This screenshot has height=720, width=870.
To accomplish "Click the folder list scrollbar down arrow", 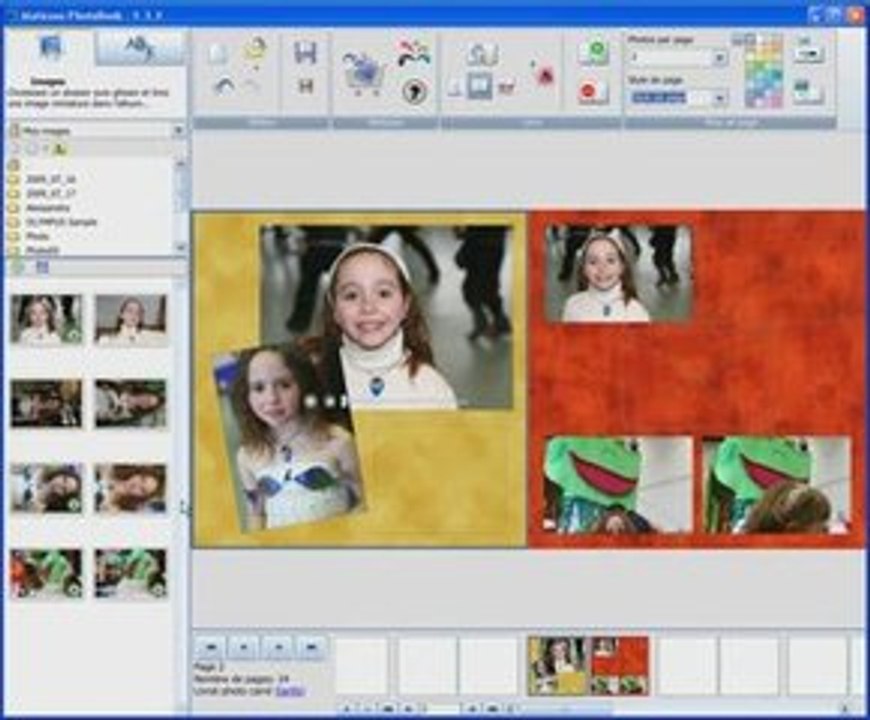I will tap(180, 248).
